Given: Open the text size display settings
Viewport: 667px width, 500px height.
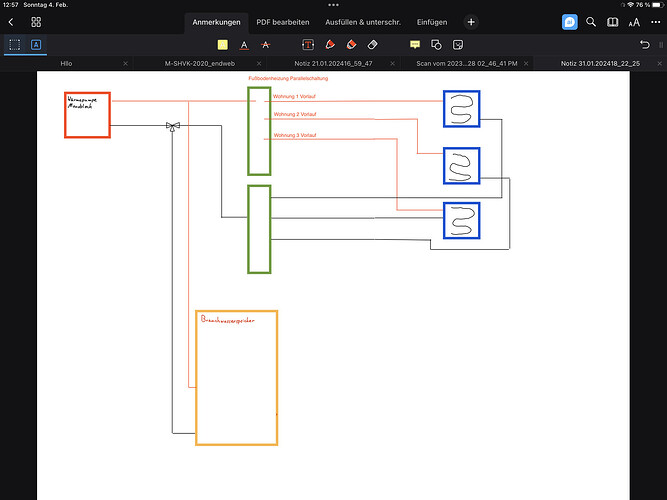Looking at the screenshot, I should pos(634,21).
